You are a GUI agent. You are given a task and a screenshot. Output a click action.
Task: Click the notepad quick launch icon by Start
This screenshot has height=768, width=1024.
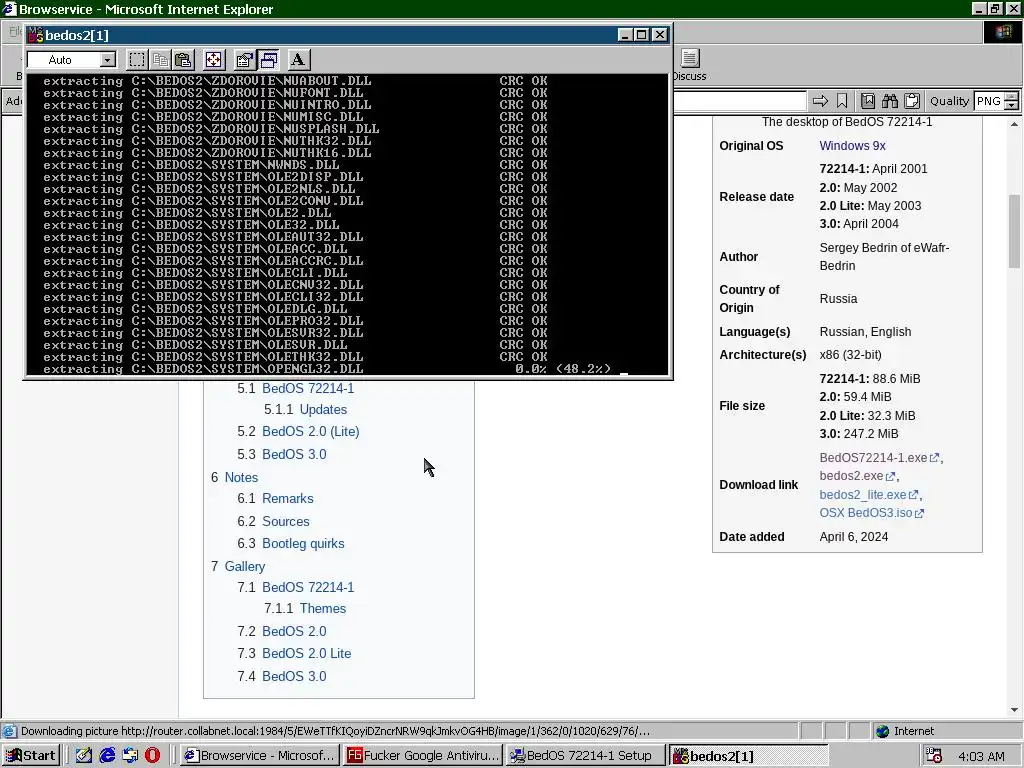pyautogui.click(x=84, y=756)
